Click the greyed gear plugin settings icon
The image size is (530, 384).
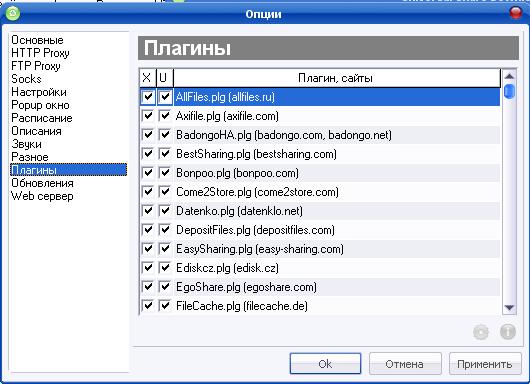(x=481, y=332)
